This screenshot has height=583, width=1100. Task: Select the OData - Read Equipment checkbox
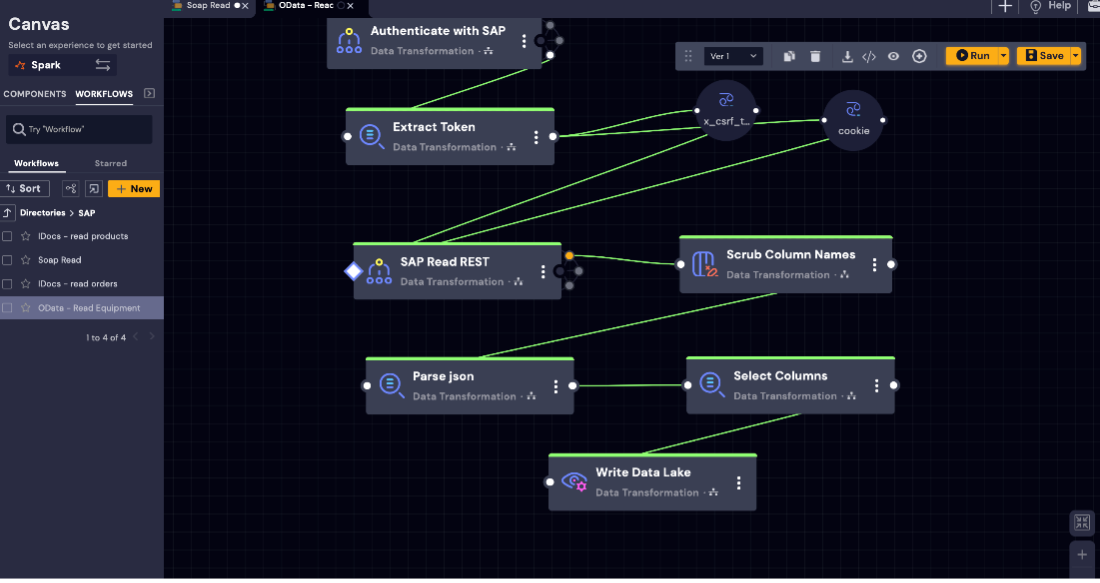(8, 308)
